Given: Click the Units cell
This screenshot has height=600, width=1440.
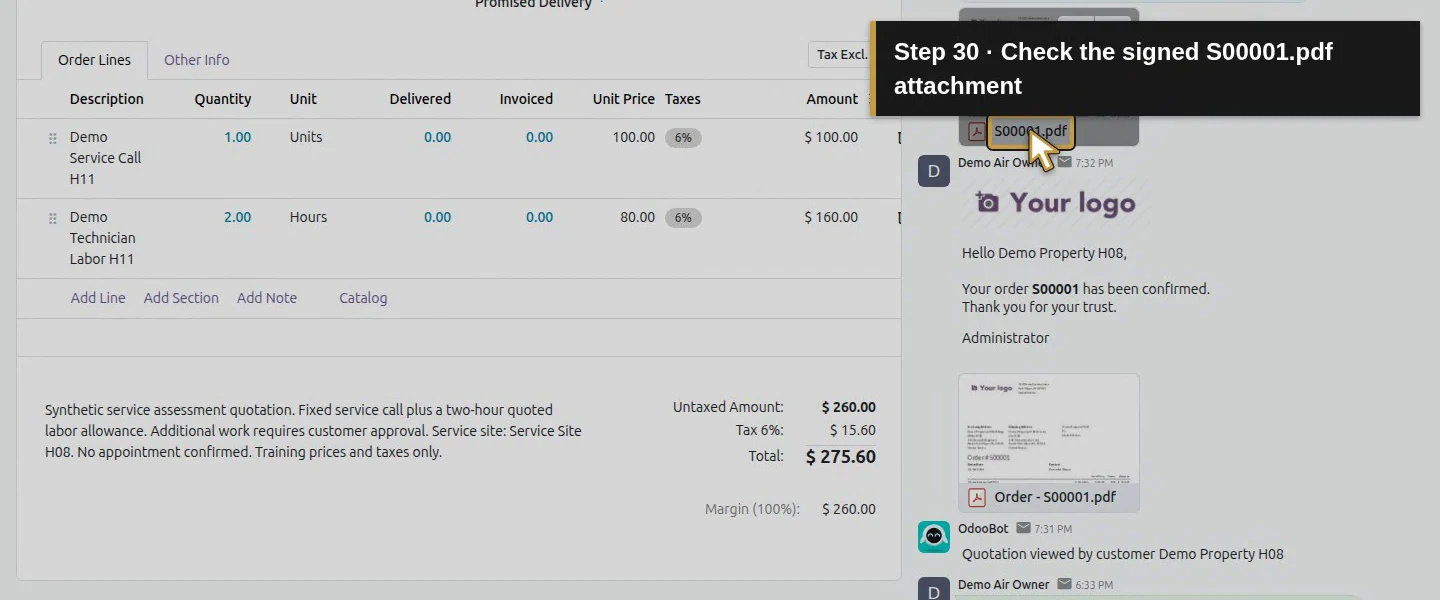Looking at the screenshot, I should pyautogui.click(x=306, y=138).
